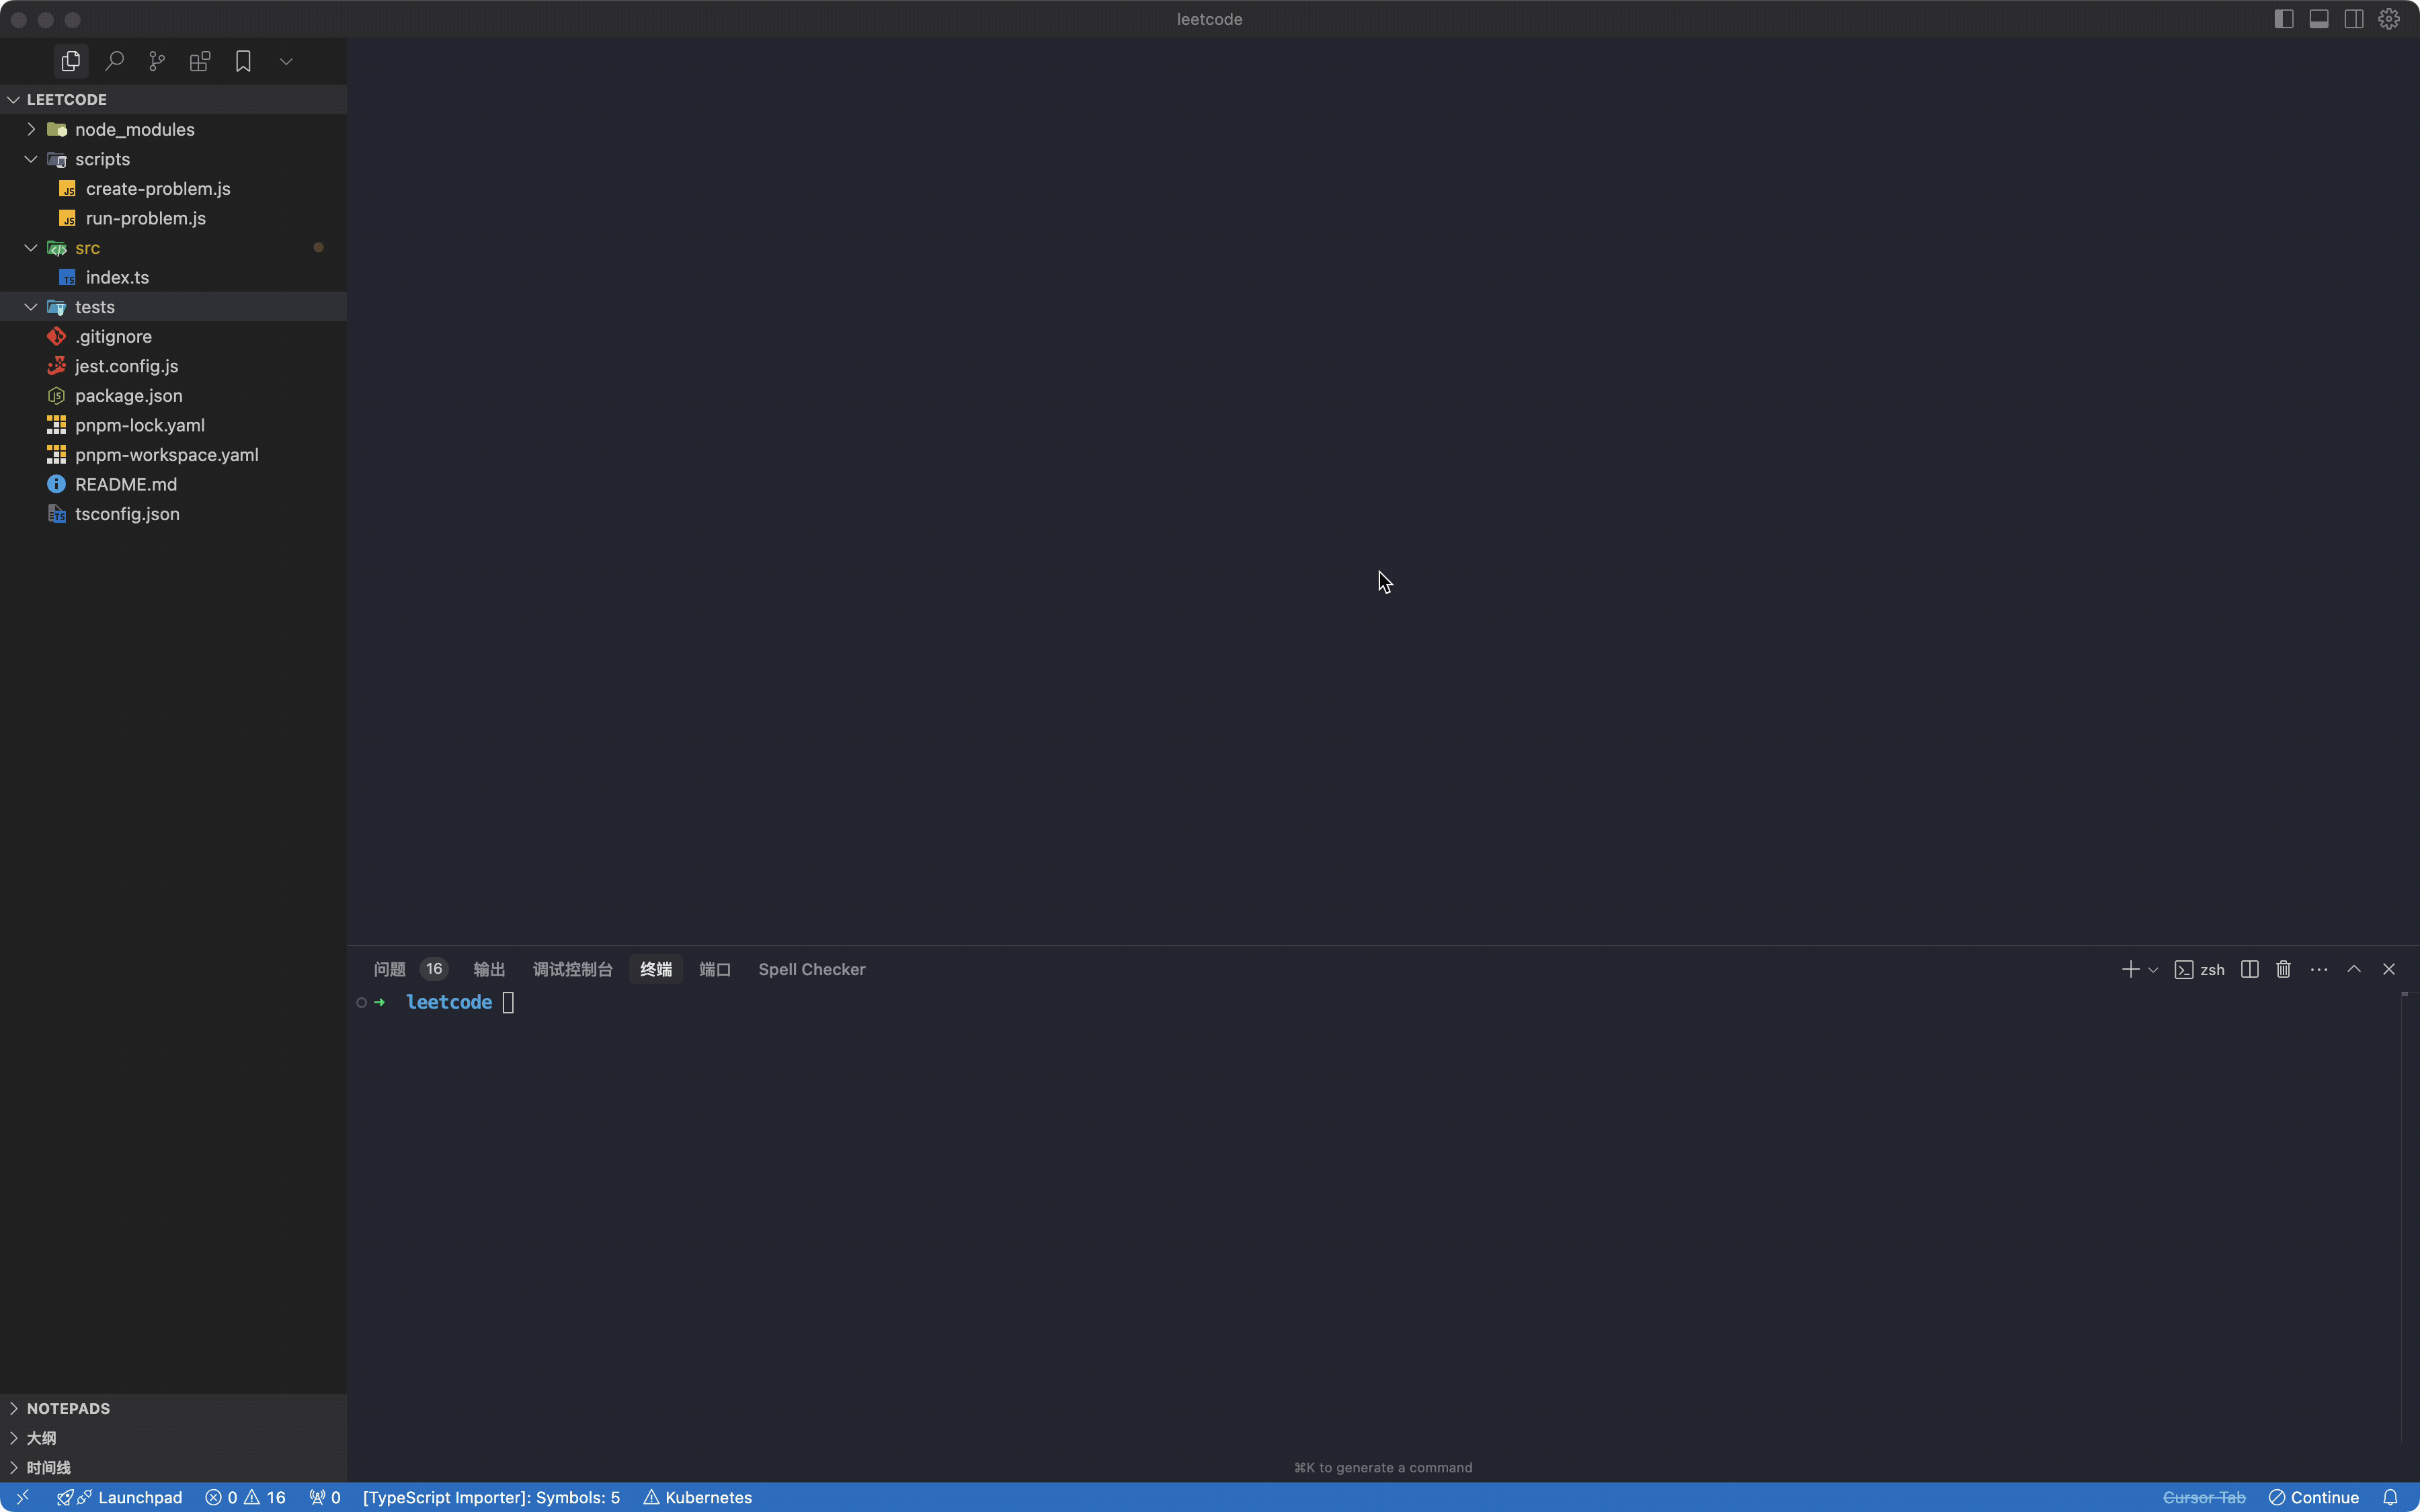Open the Search view icon
Image resolution: width=2420 pixels, height=1512 pixels.
114,62
